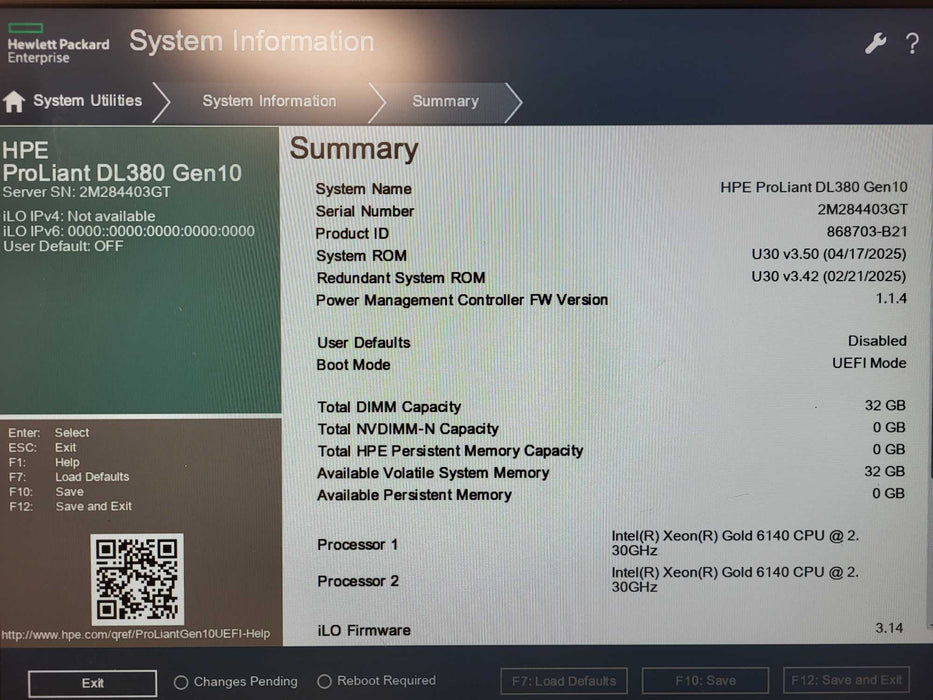Viewport: 933px width, 700px height.
Task: Click serial number value 2M284403GT in Summary
Action: tap(862, 210)
